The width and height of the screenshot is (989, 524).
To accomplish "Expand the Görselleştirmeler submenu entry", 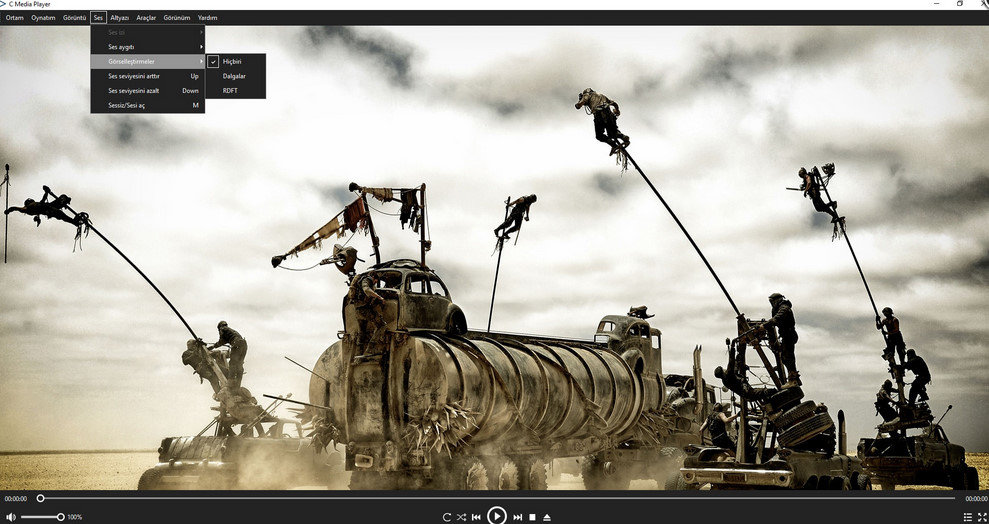I will point(148,61).
